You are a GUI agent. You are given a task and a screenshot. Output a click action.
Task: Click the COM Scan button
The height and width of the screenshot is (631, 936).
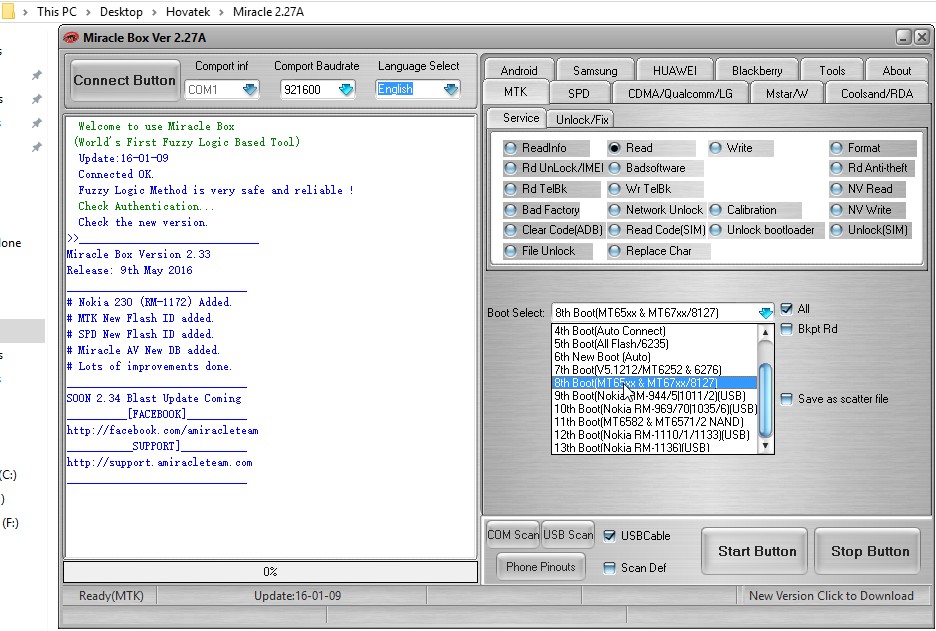[x=513, y=535]
